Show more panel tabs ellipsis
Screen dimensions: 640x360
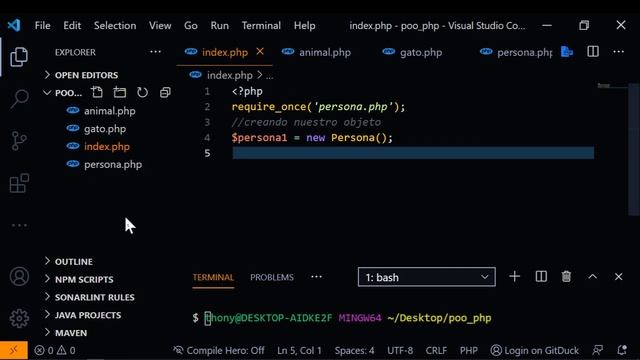coord(316,277)
